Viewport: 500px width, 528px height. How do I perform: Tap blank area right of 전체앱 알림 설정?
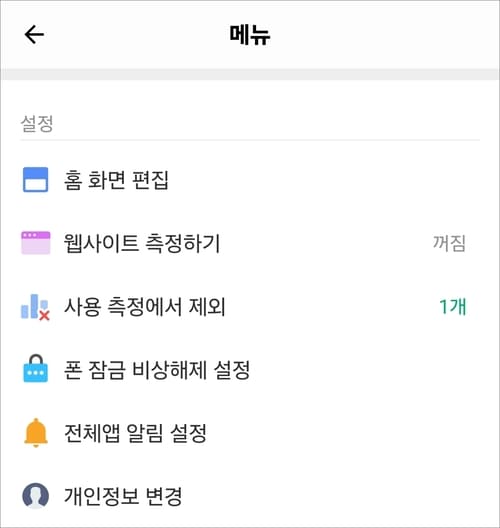click(343, 433)
